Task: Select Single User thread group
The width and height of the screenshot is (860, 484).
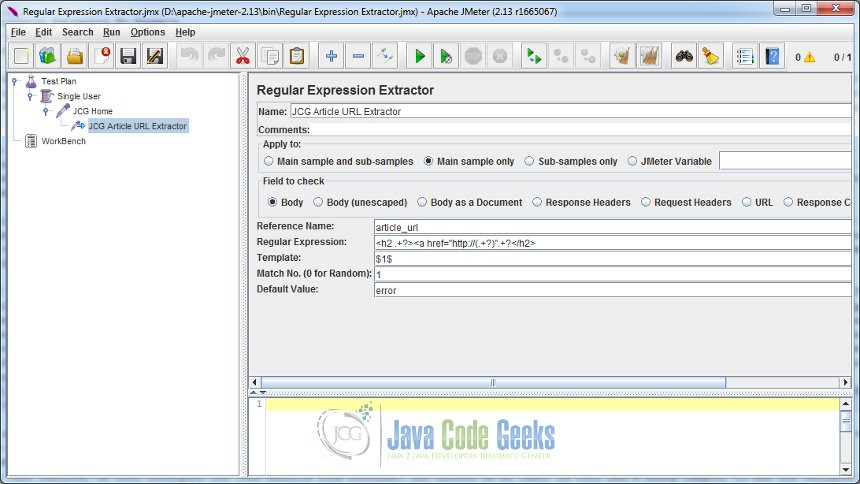Action: pyautogui.click(x=79, y=96)
